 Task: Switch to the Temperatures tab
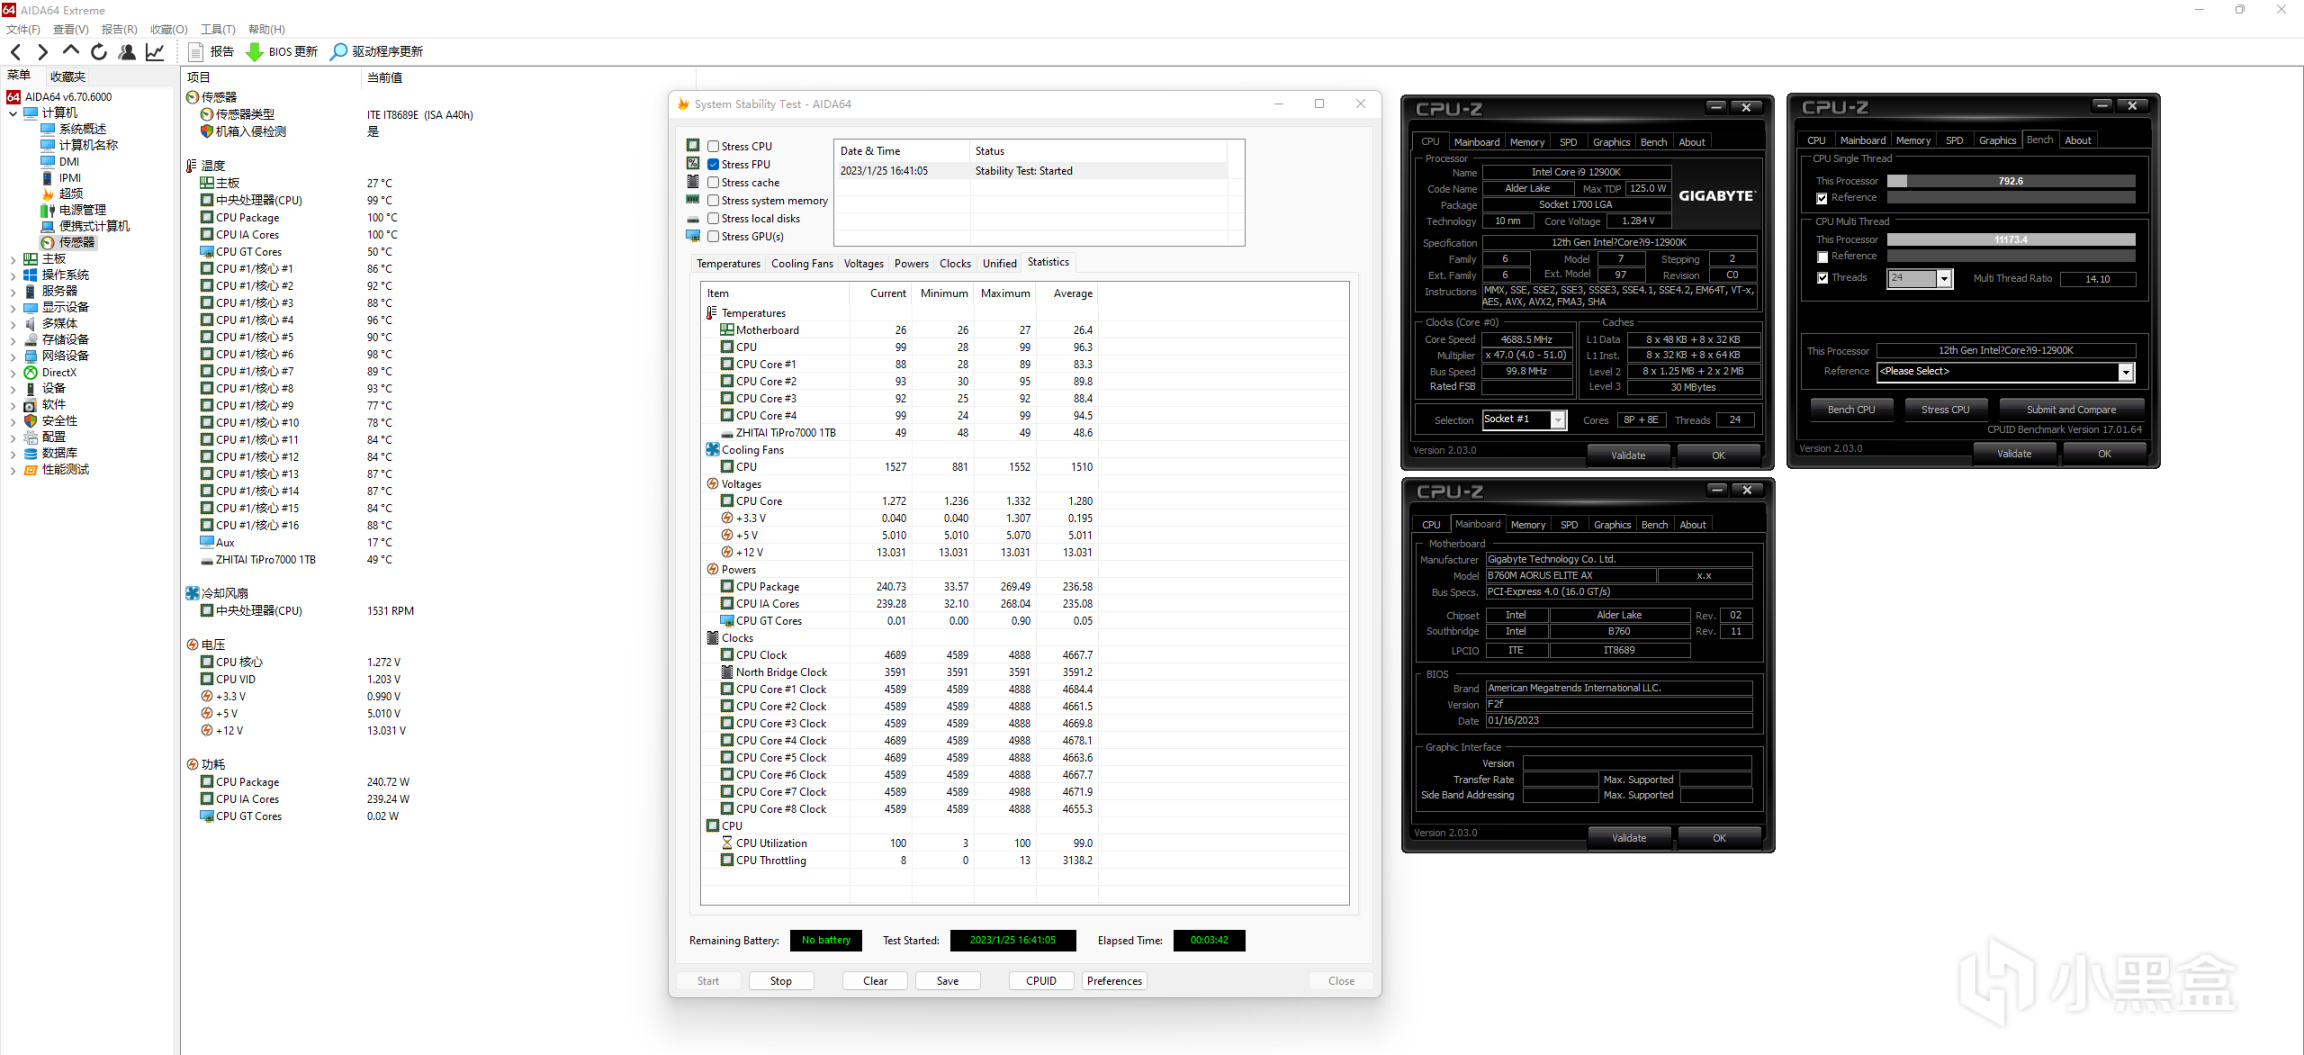point(728,263)
